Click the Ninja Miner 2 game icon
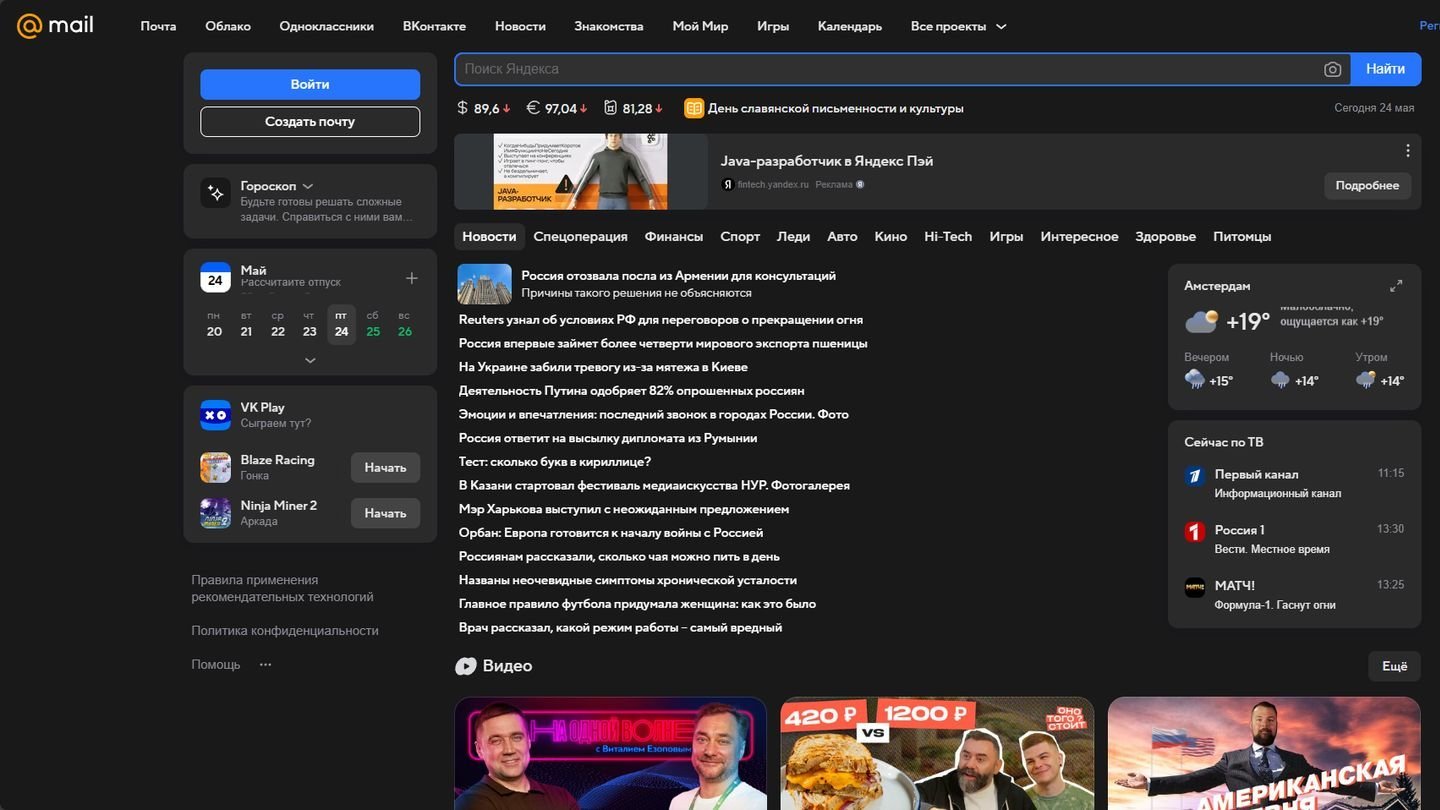The width and height of the screenshot is (1440, 810). pos(215,513)
